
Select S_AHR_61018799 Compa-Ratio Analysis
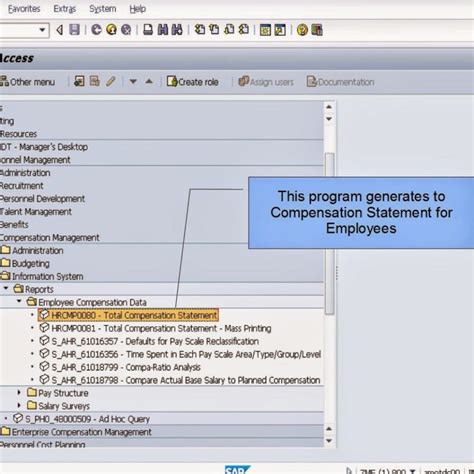tap(120, 367)
